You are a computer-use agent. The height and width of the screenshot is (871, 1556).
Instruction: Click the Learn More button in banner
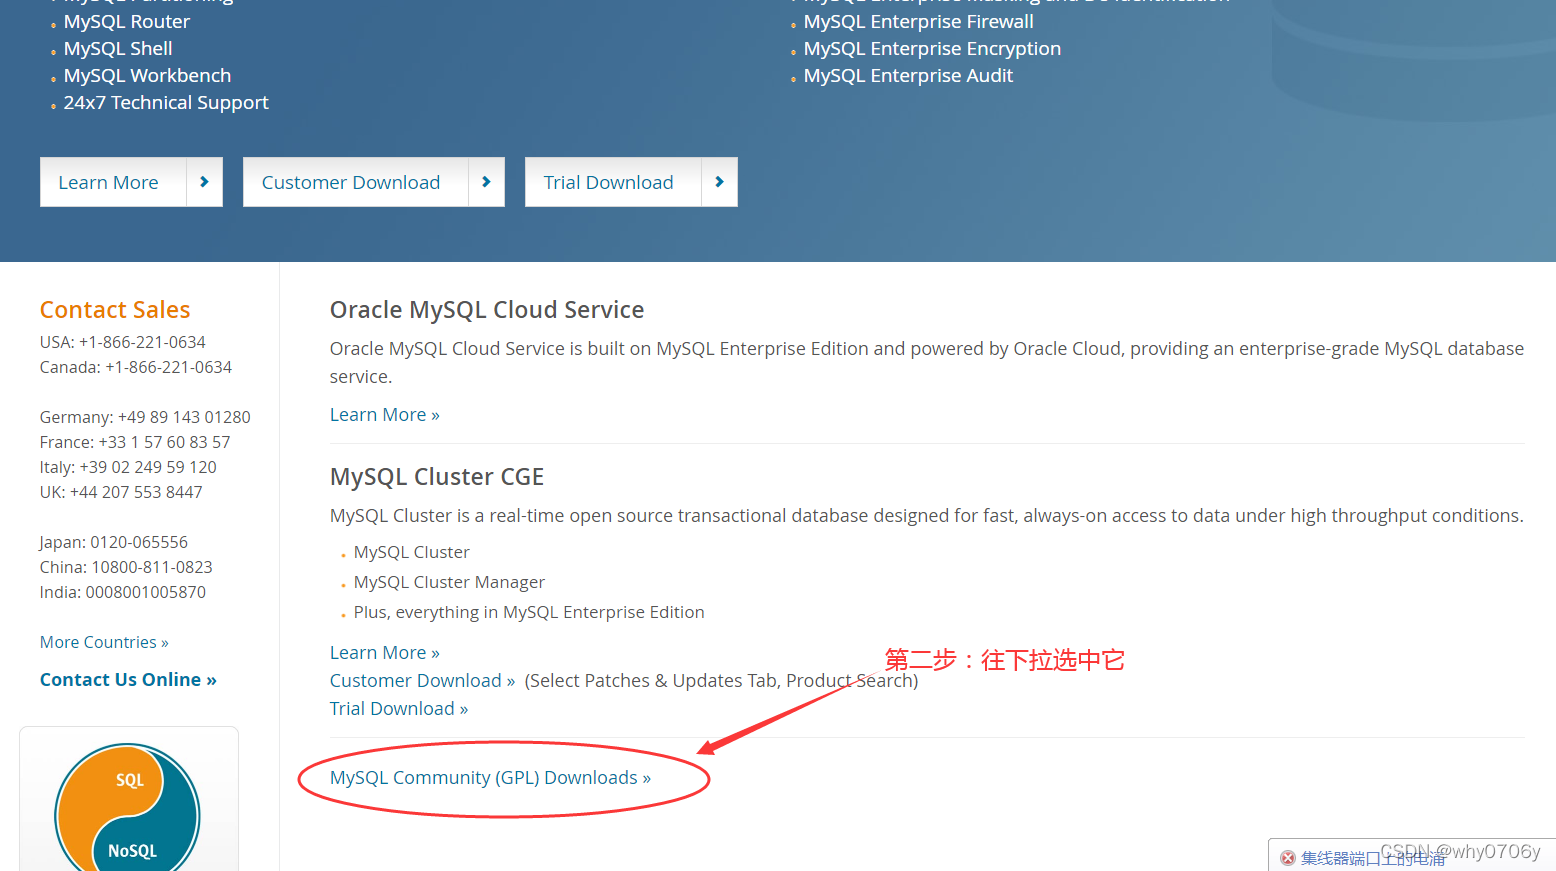(x=113, y=182)
